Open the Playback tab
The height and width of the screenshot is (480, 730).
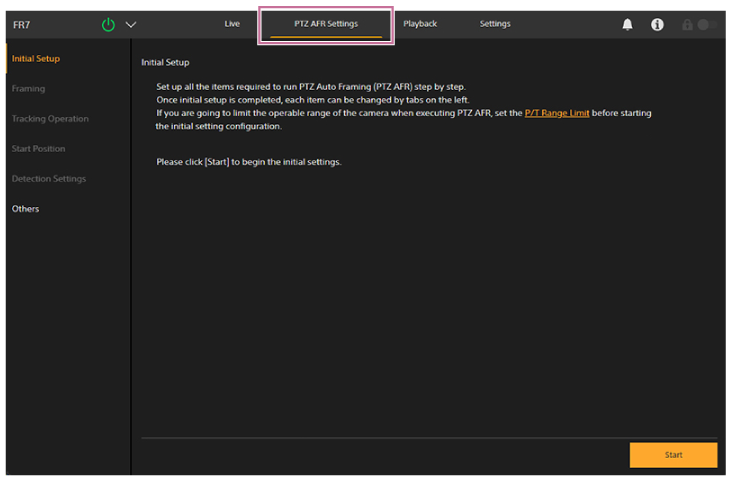420,23
